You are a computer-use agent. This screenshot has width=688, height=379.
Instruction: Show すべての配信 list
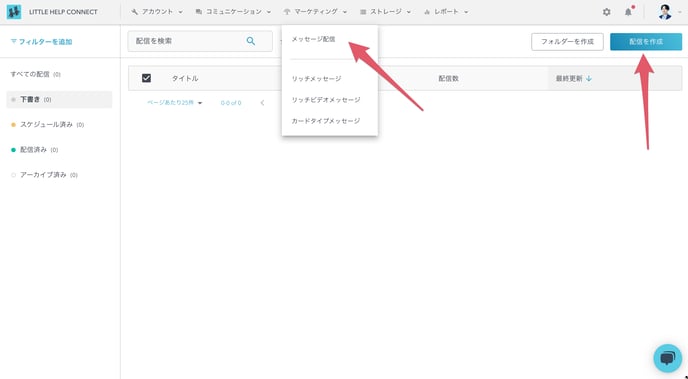point(36,75)
